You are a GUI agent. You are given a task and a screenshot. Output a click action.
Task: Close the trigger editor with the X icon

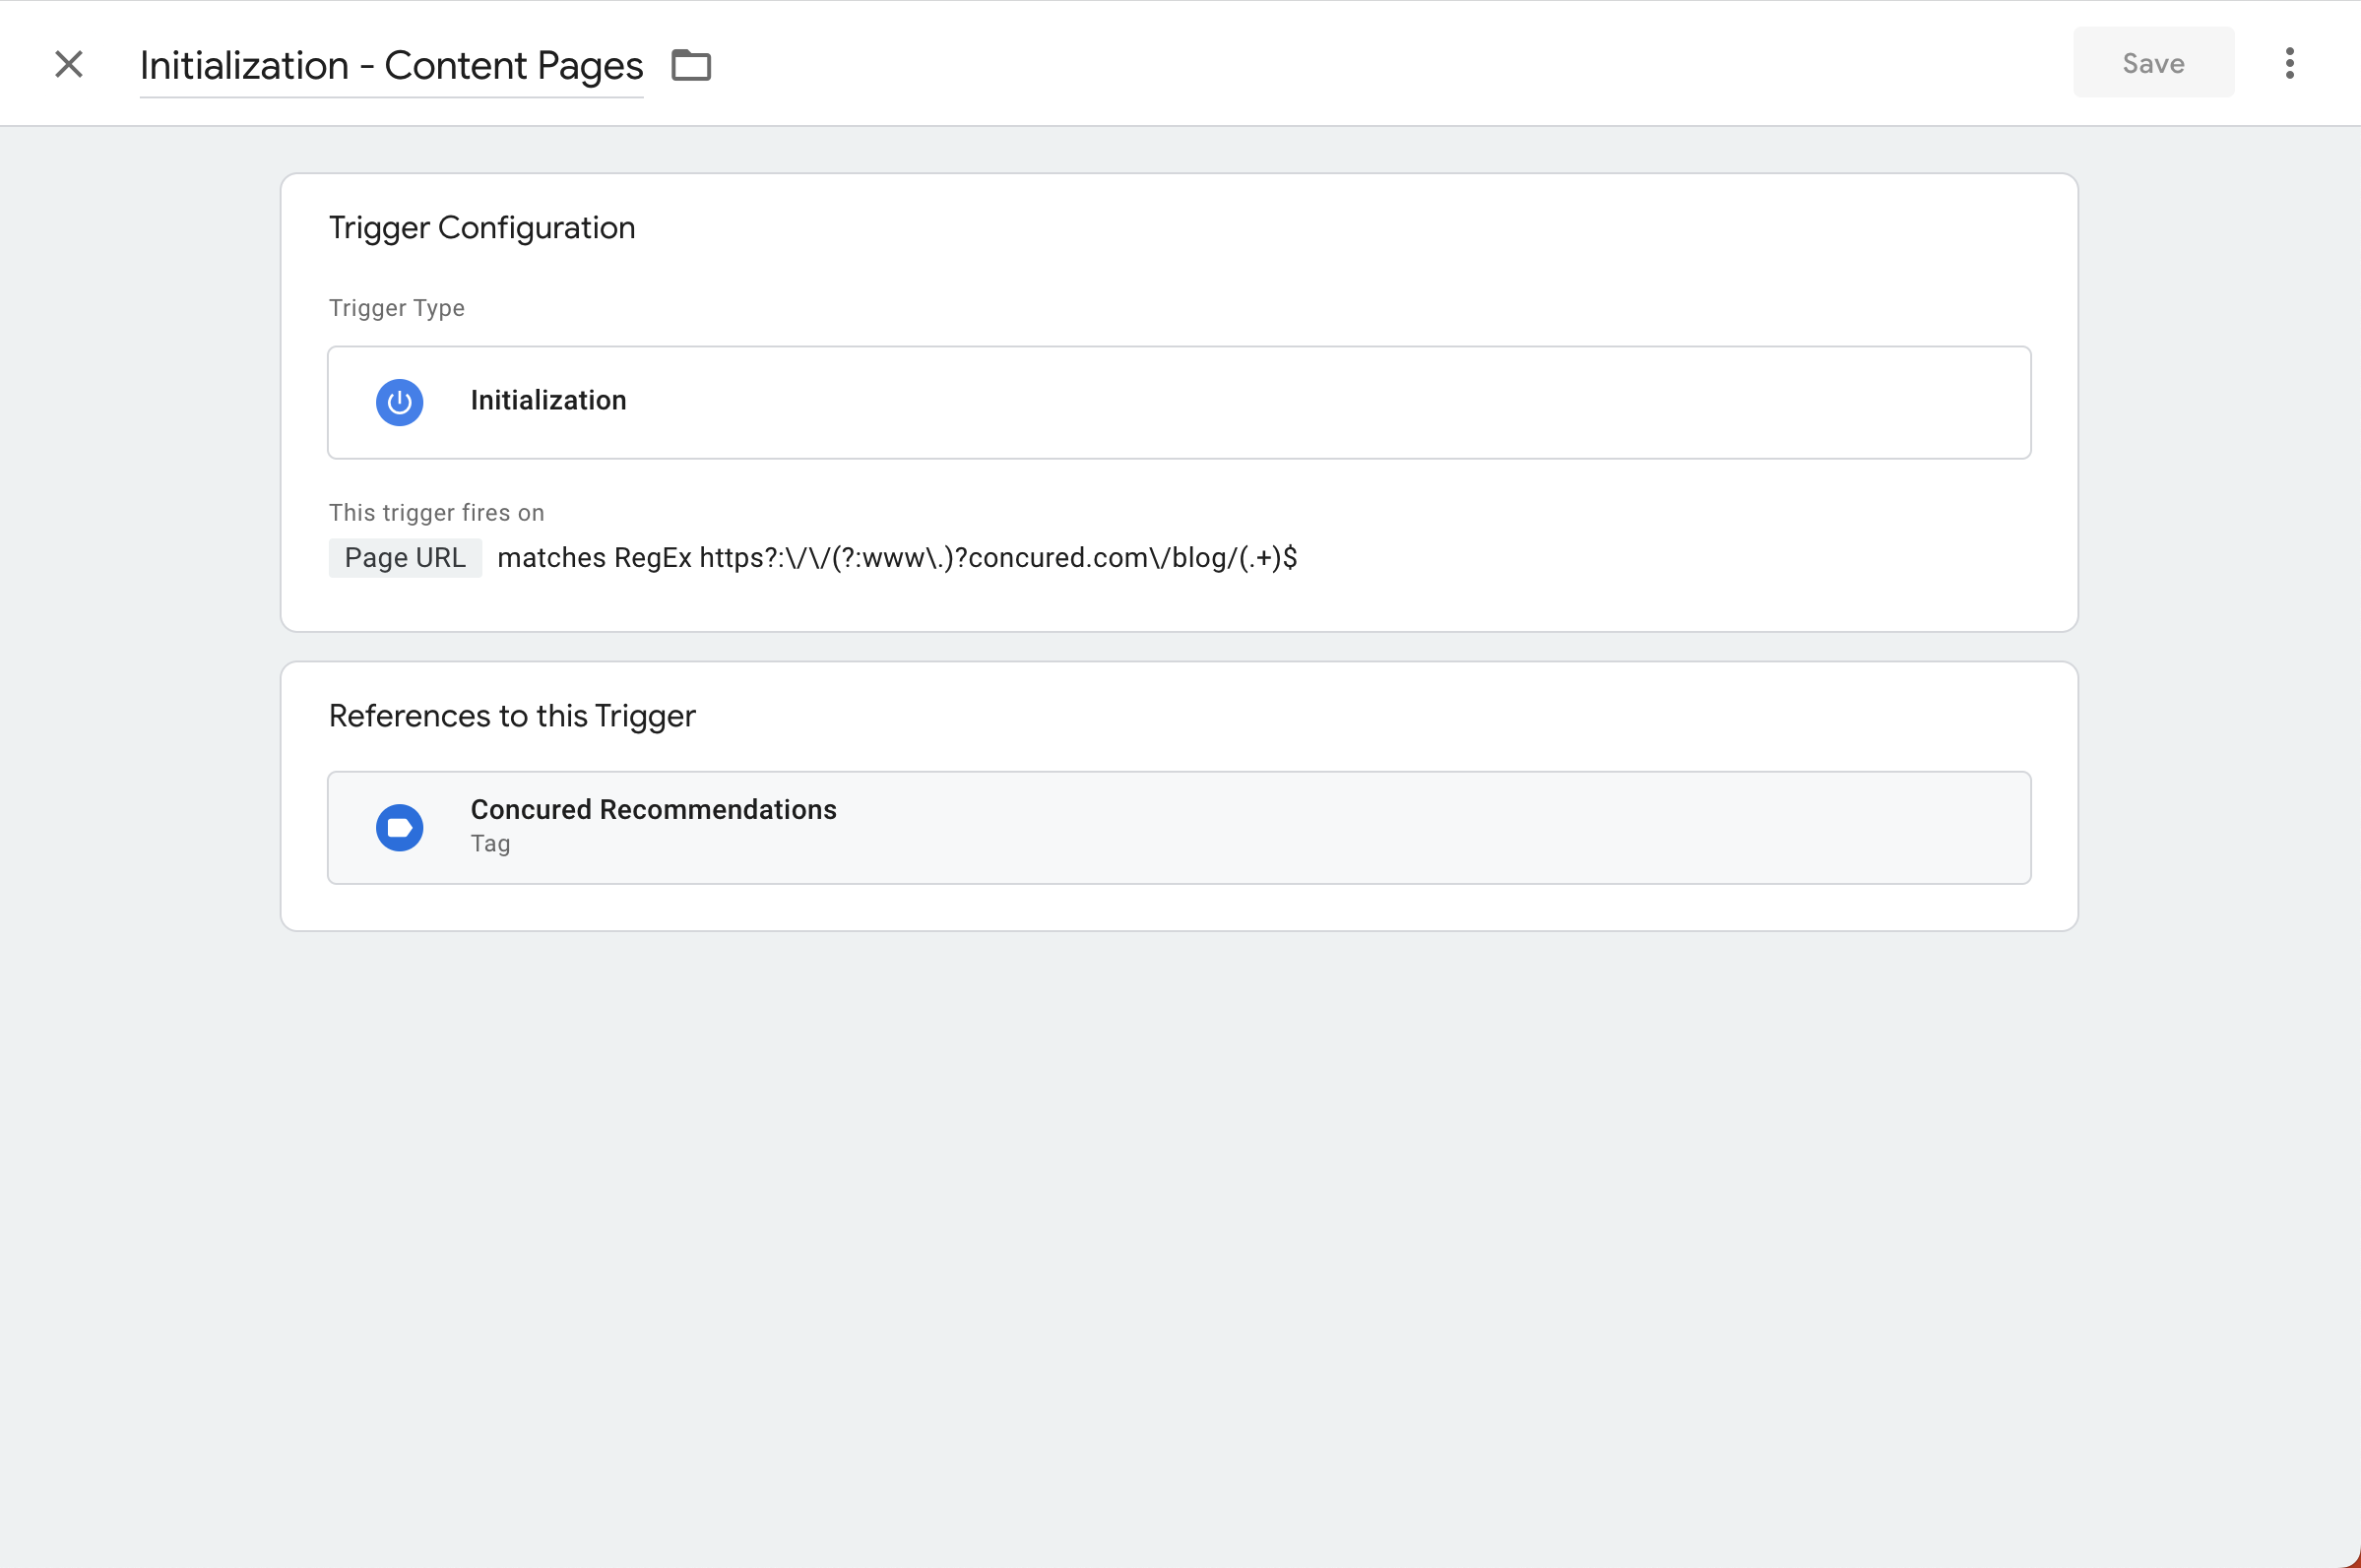pyautogui.click(x=69, y=64)
